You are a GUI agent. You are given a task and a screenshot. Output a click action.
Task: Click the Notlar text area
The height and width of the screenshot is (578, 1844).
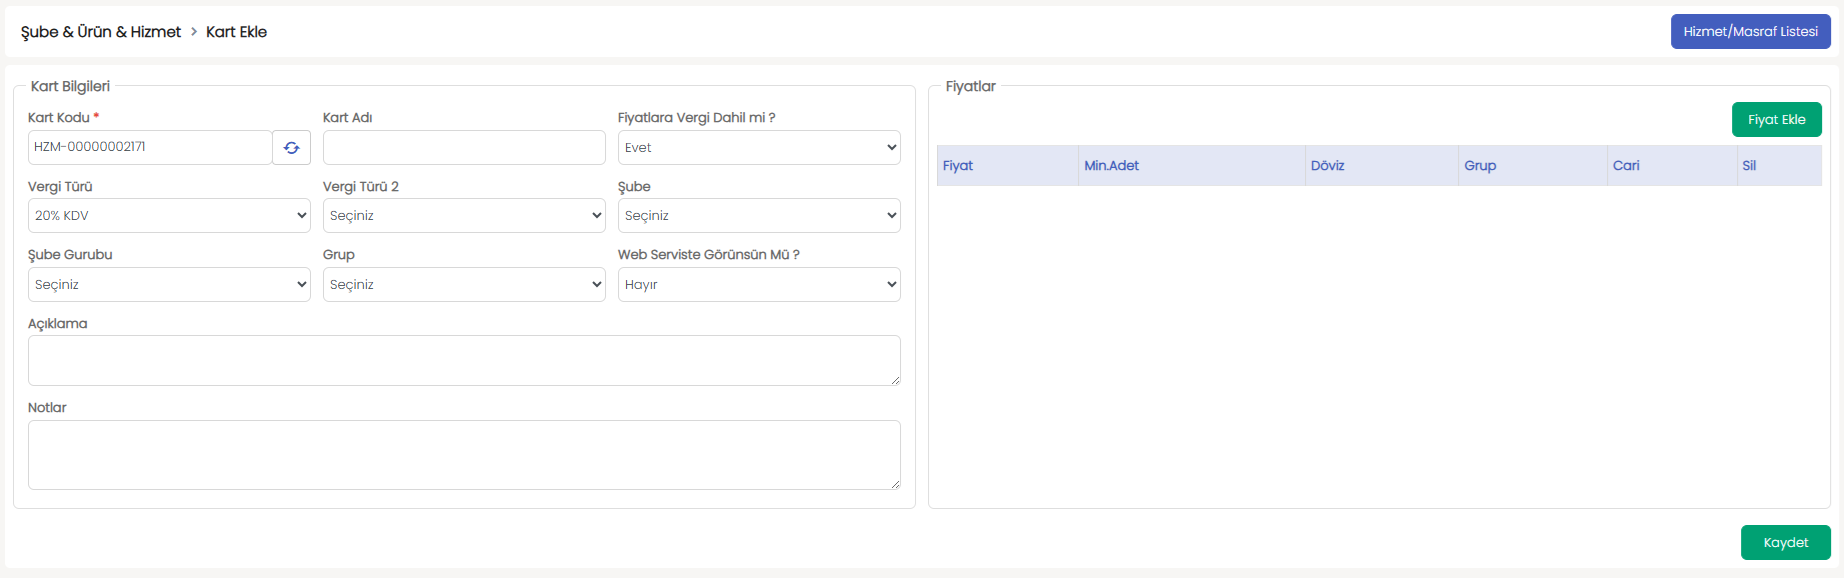pyautogui.click(x=464, y=455)
